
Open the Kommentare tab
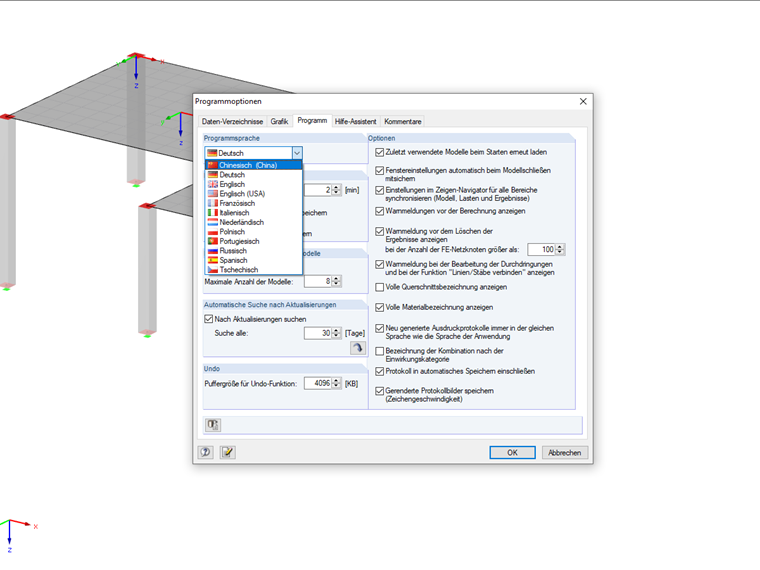[x=403, y=122]
